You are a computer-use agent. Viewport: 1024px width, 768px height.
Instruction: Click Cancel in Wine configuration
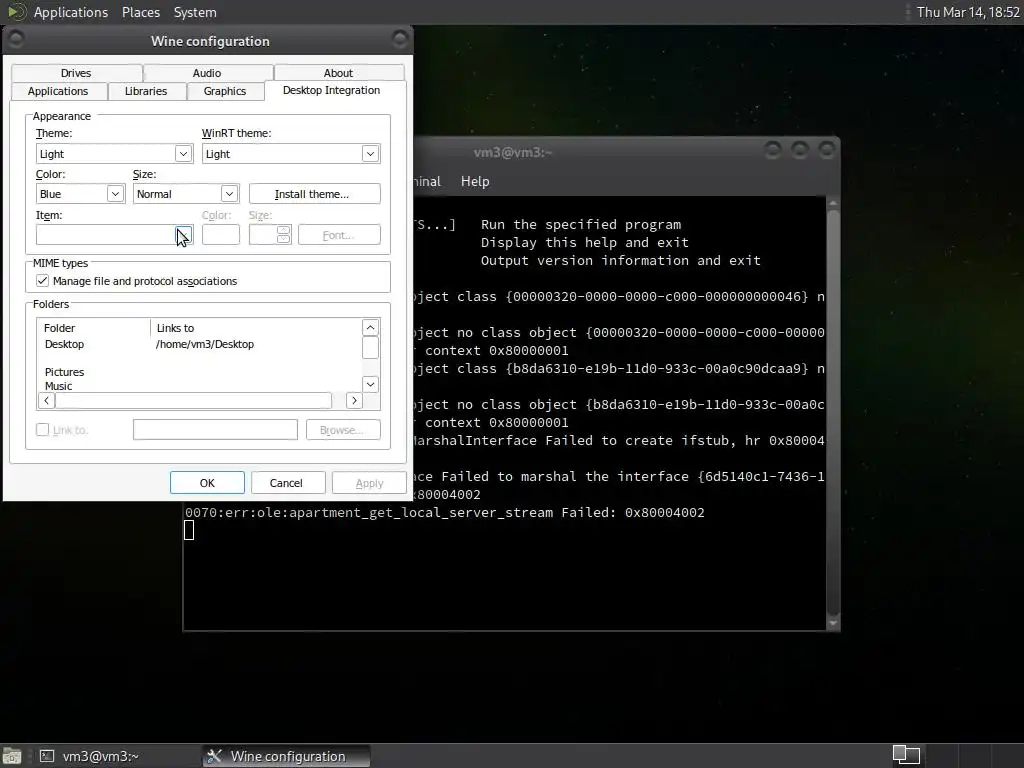point(286,483)
